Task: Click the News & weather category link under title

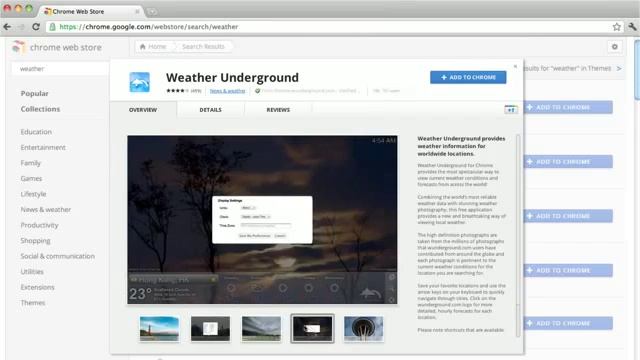Action: coord(227,91)
